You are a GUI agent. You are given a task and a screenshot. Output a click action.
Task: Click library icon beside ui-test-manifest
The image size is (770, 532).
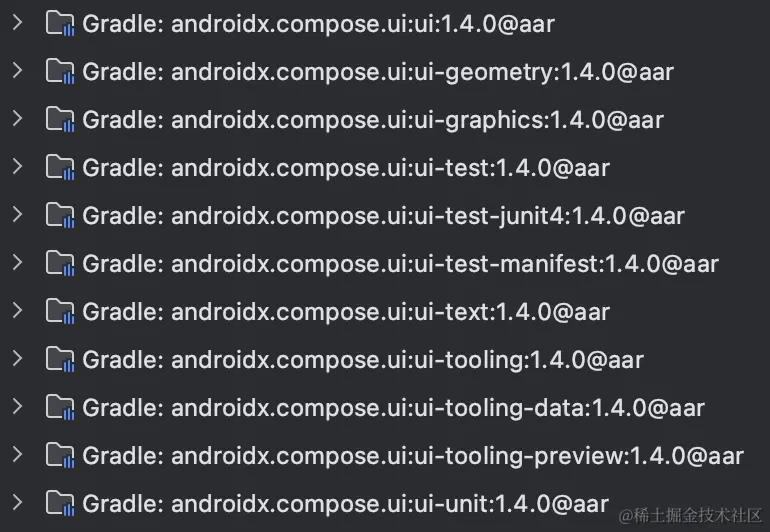[60, 264]
